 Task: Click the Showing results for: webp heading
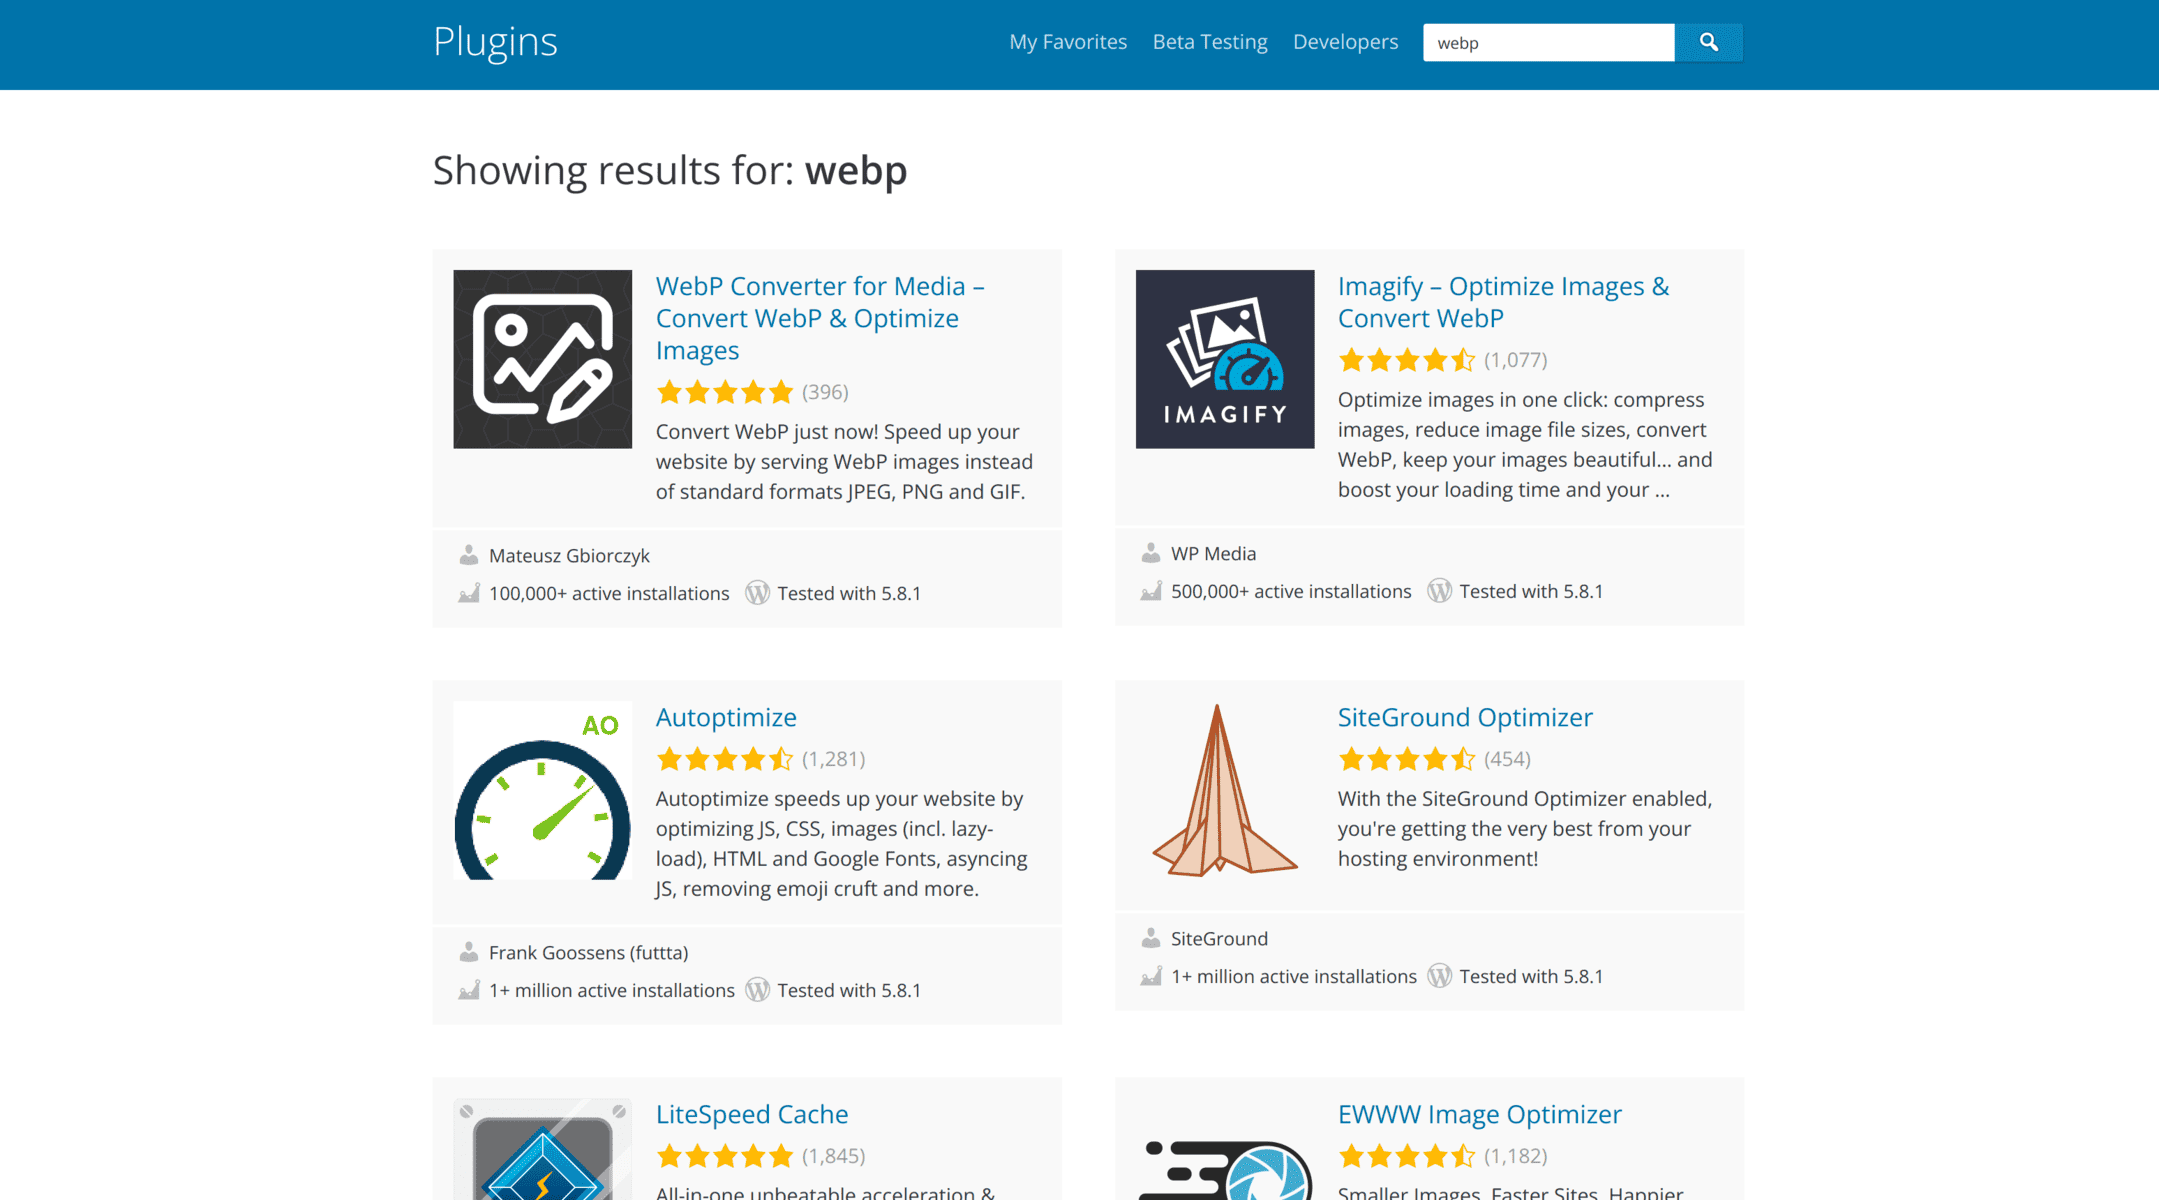[x=670, y=170]
